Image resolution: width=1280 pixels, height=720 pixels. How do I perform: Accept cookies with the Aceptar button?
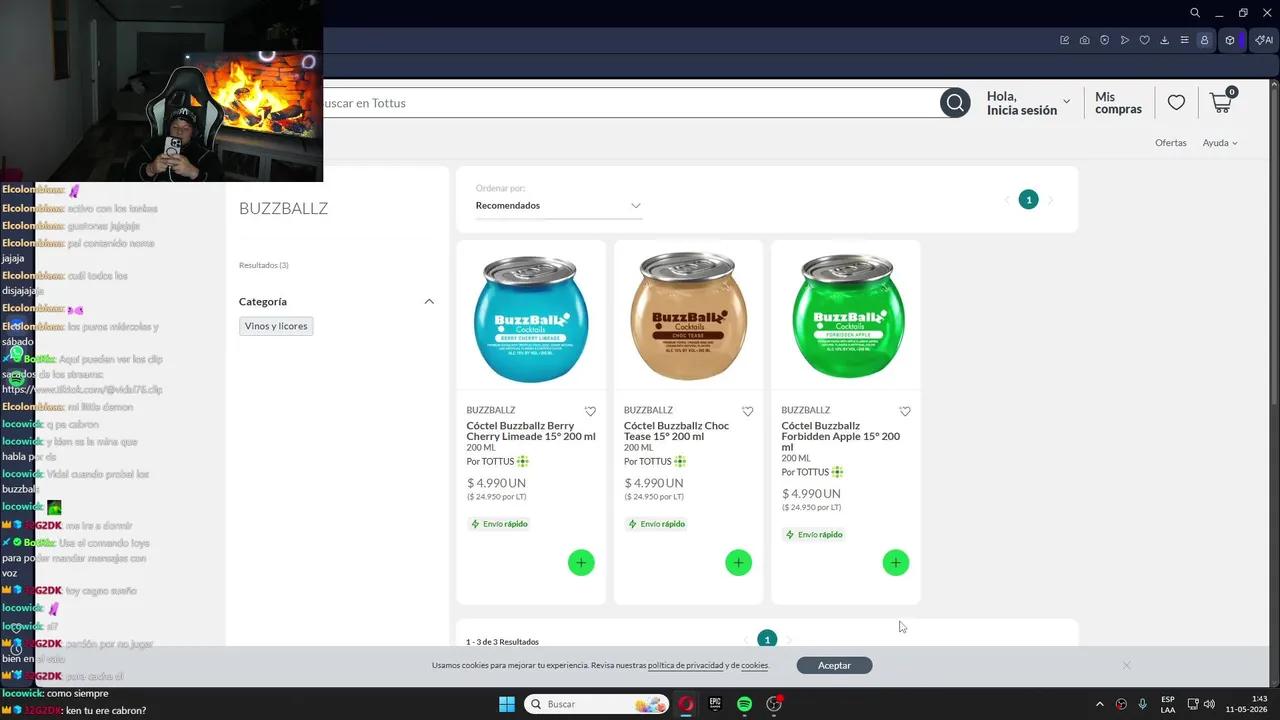point(834,665)
